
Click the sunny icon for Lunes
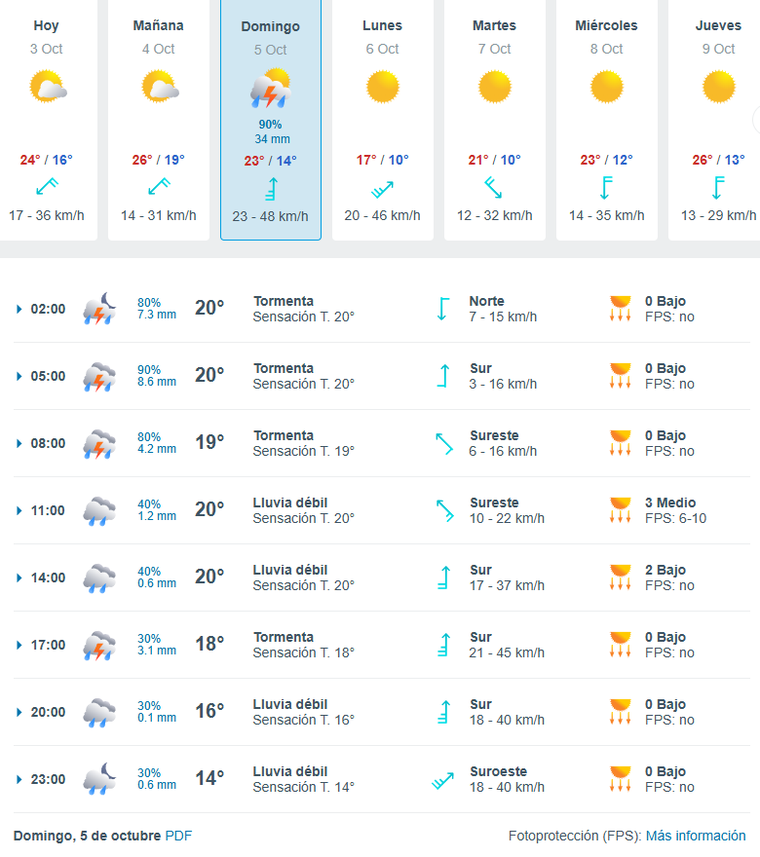click(382, 87)
